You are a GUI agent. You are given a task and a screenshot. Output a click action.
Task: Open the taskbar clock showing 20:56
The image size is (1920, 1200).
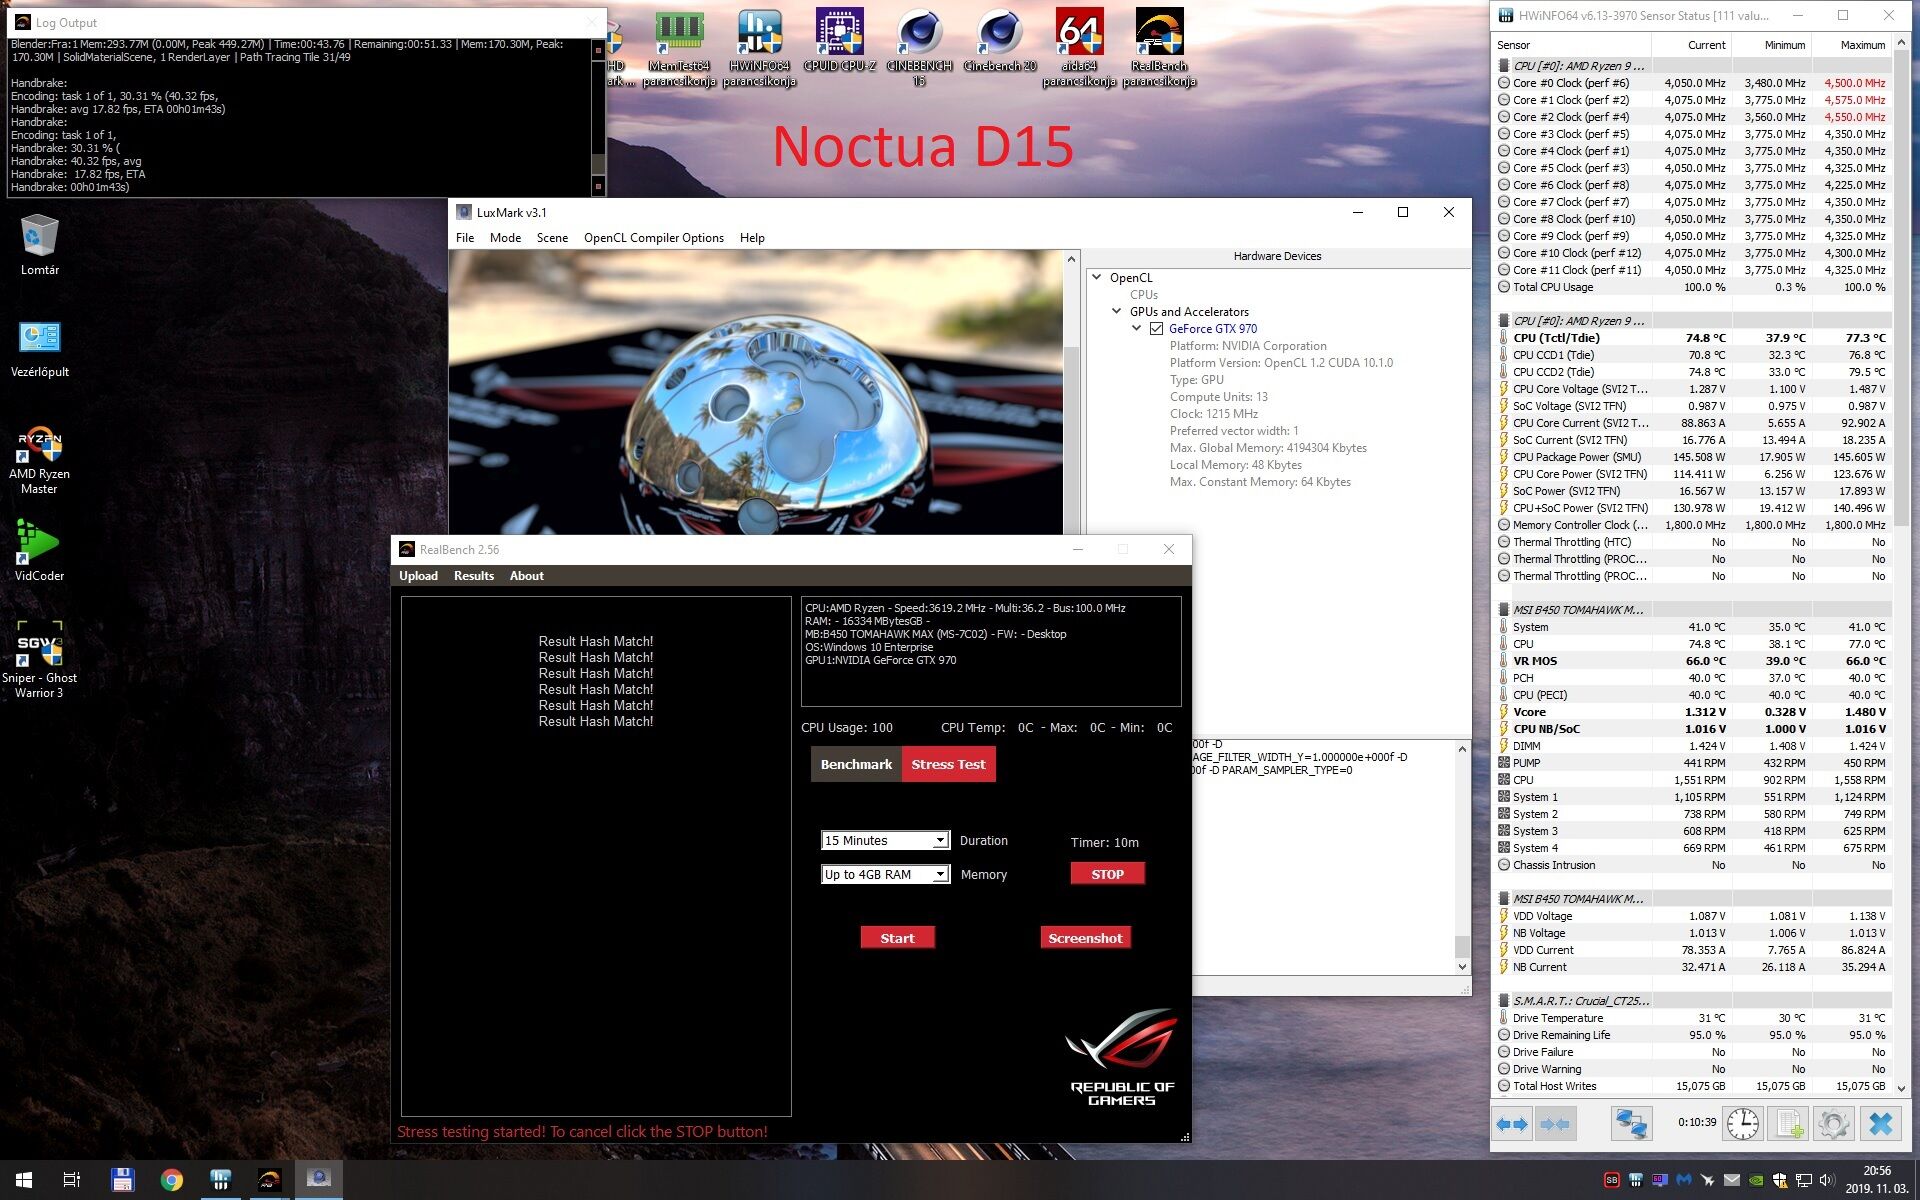[1876, 1180]
